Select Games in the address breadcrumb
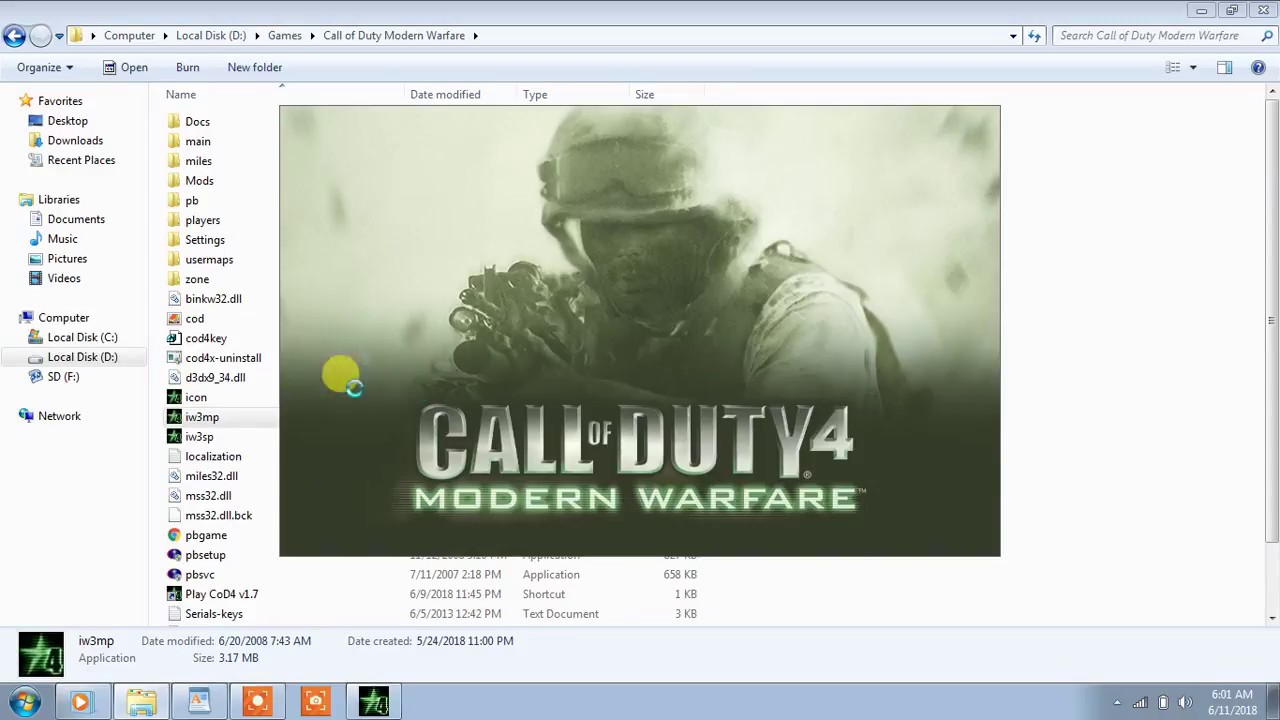 click(284, 36)
